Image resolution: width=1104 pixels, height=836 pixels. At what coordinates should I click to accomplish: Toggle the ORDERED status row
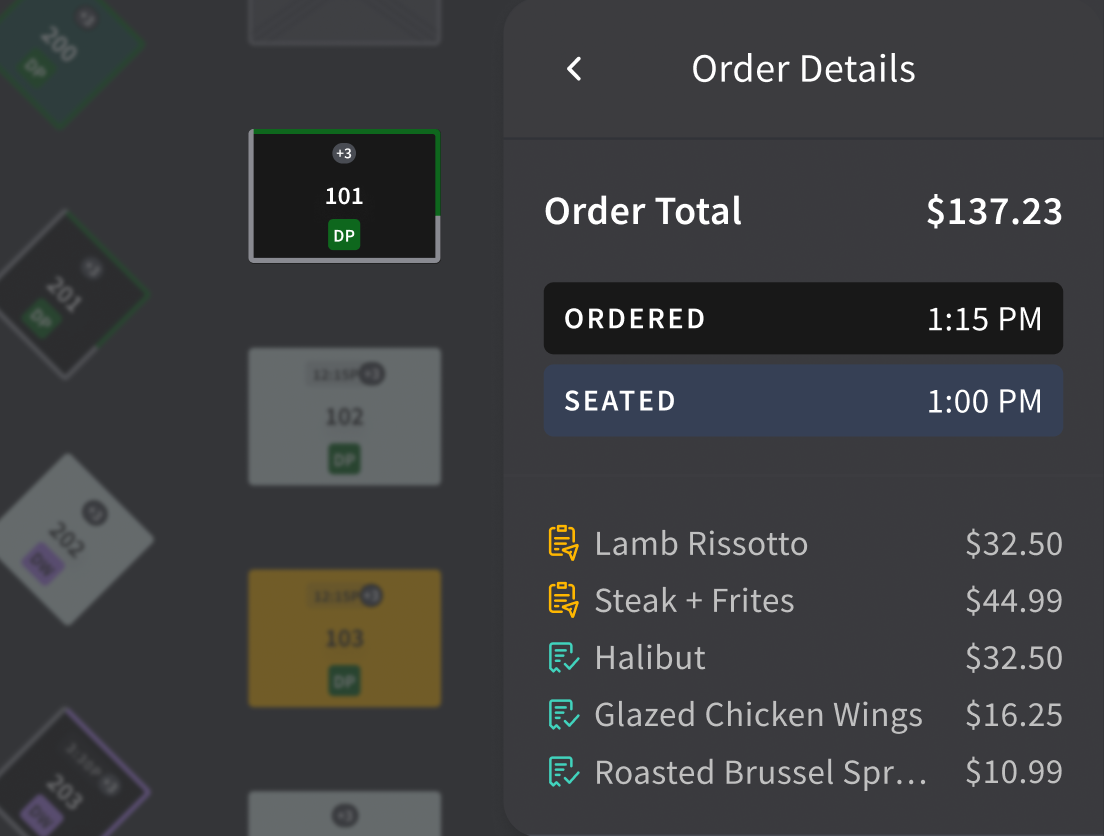pos(803,318)
